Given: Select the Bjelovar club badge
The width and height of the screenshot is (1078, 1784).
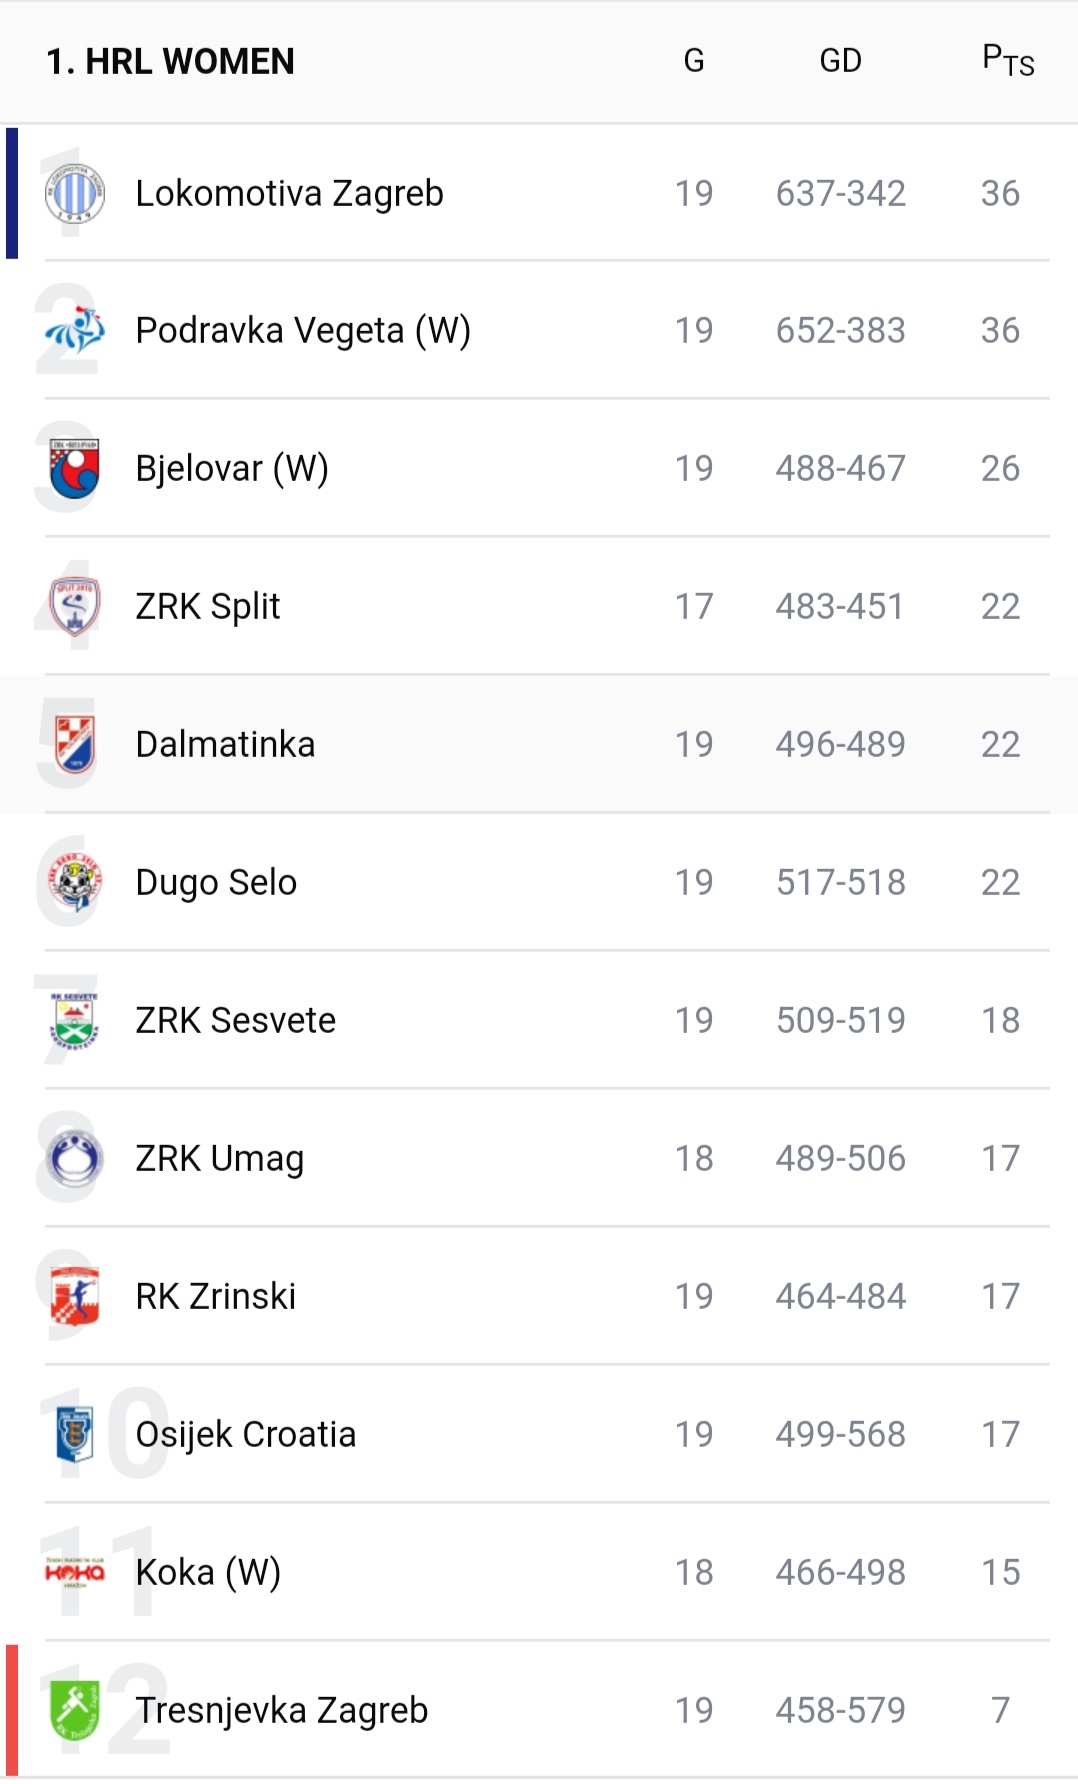Looking at the screenshot, I should point(75,469).
